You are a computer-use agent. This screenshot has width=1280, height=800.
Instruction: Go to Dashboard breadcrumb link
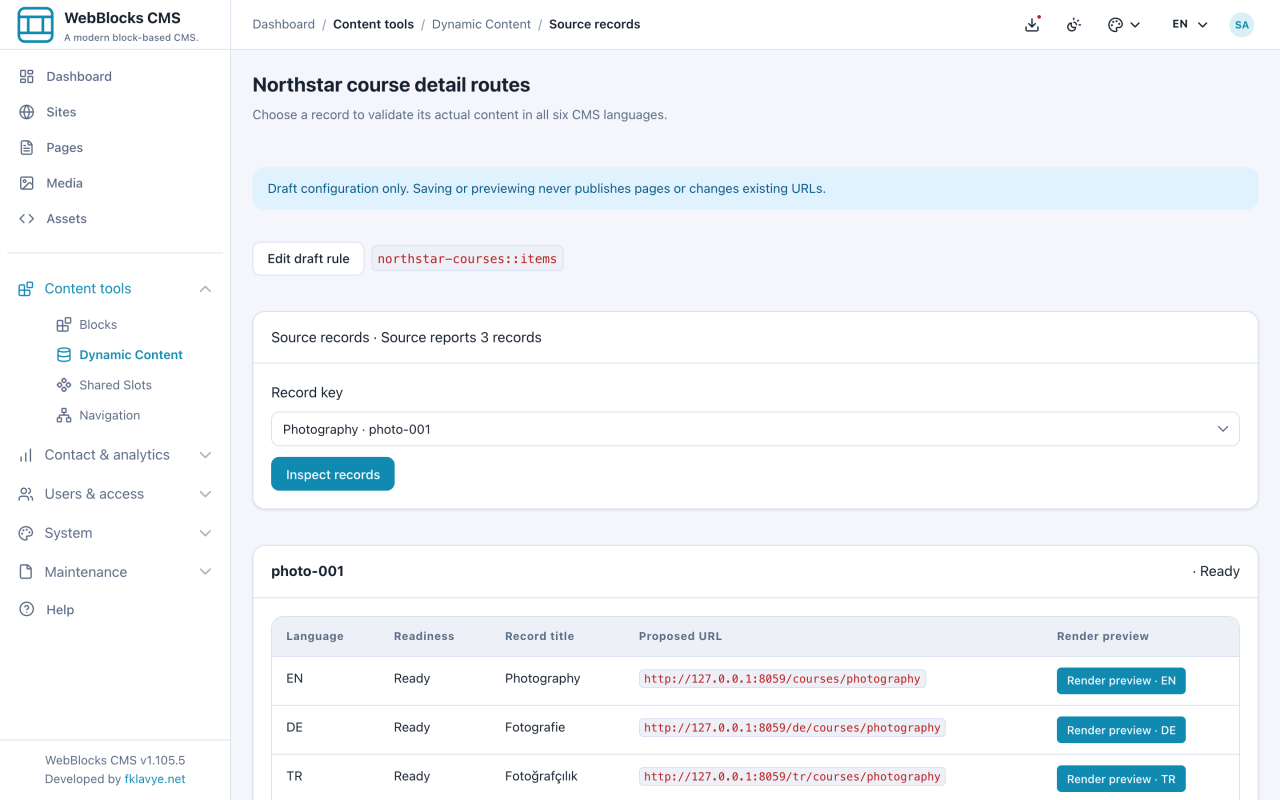[283, 24]
